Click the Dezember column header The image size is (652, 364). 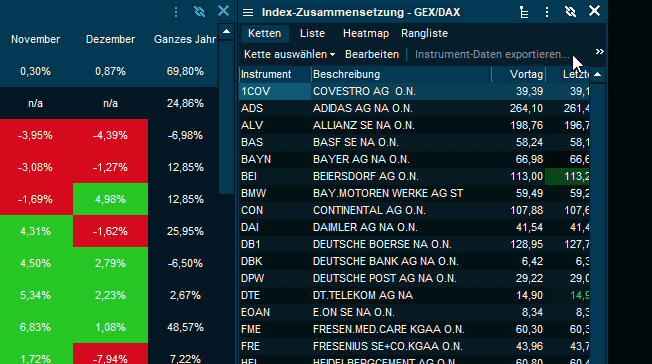[110, 40]
